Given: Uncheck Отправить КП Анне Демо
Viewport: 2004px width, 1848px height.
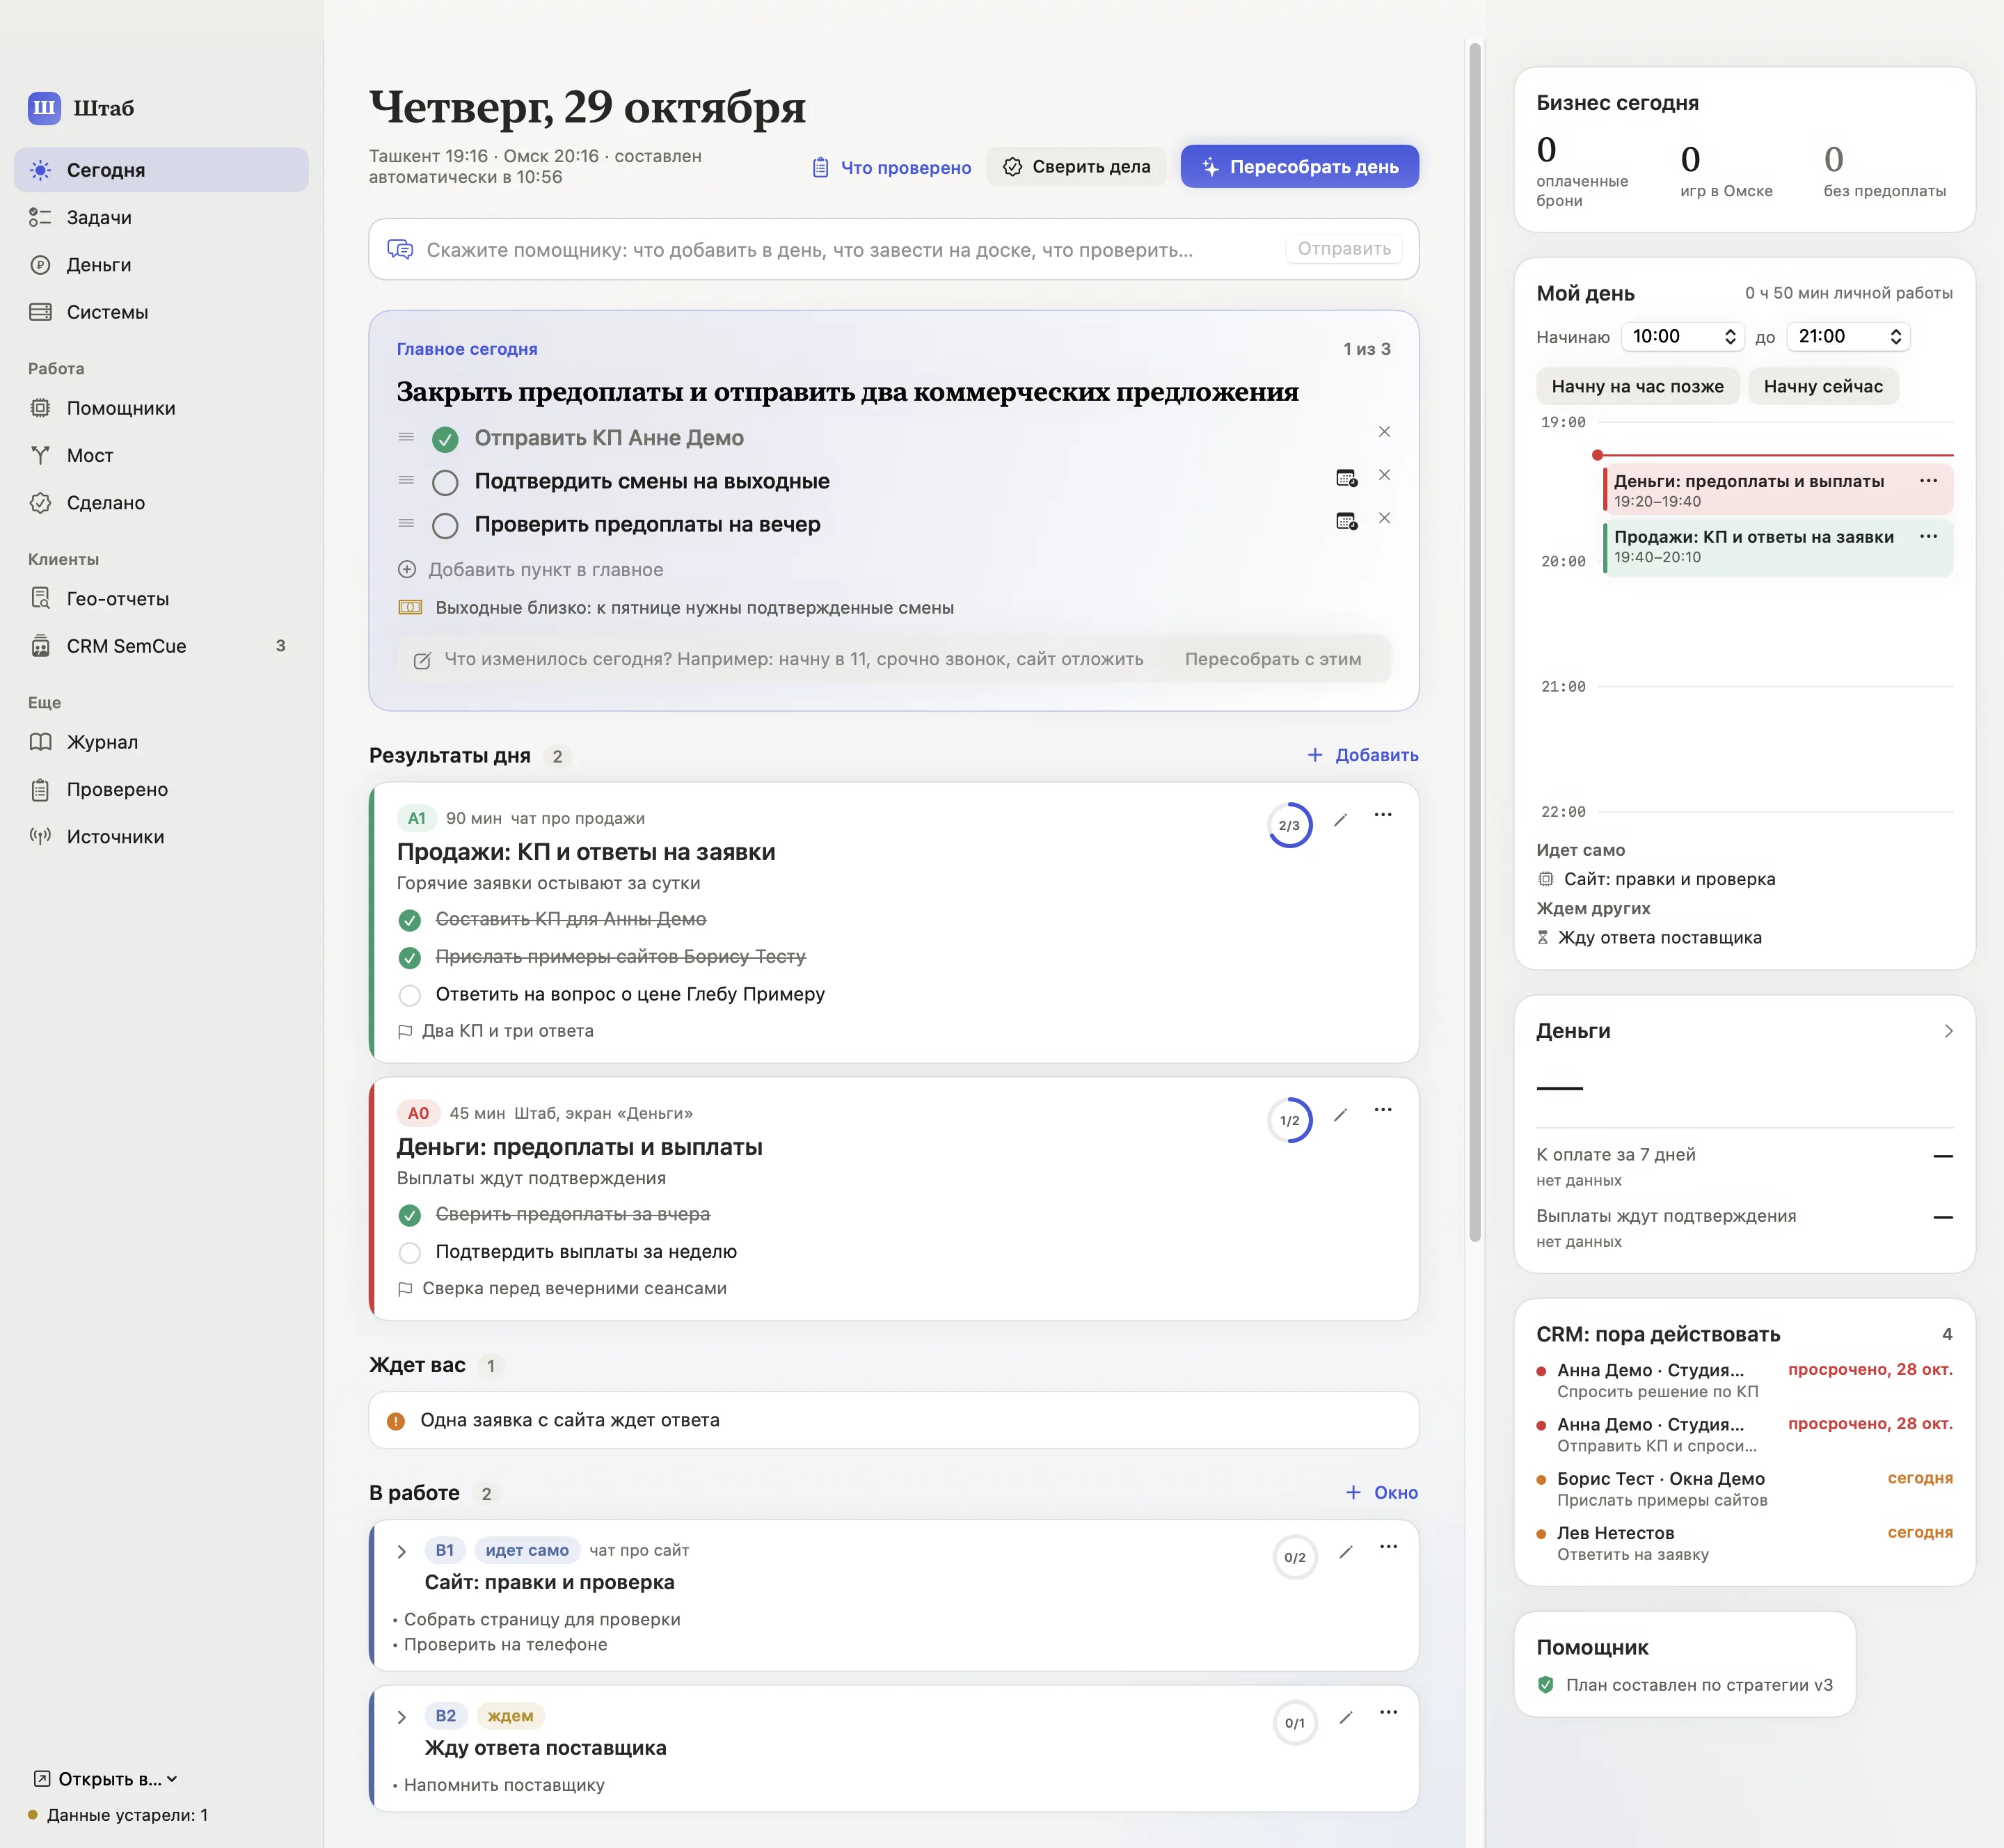Looking at the screenshot, I should pyautogui.click(x=445, y=439).
